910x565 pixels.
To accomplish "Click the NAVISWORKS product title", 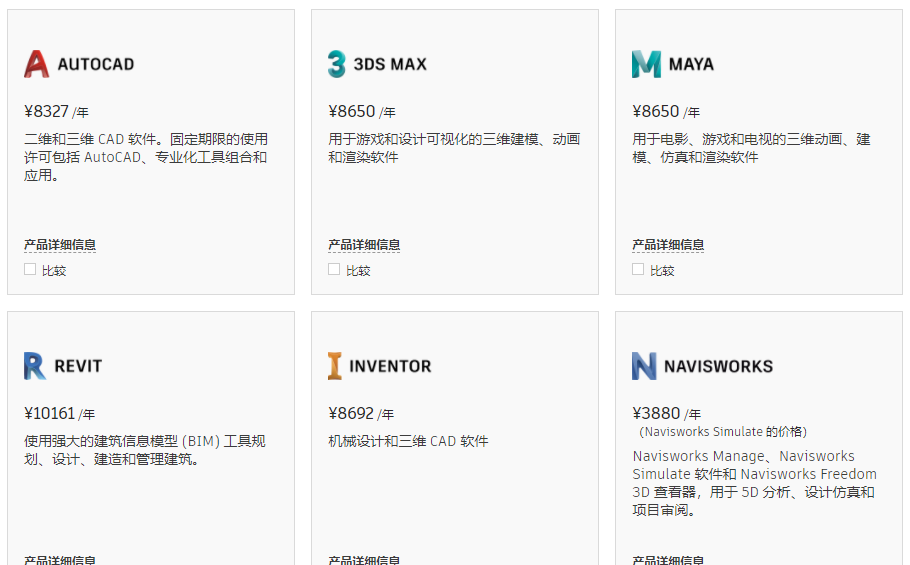I will point(718,367).
